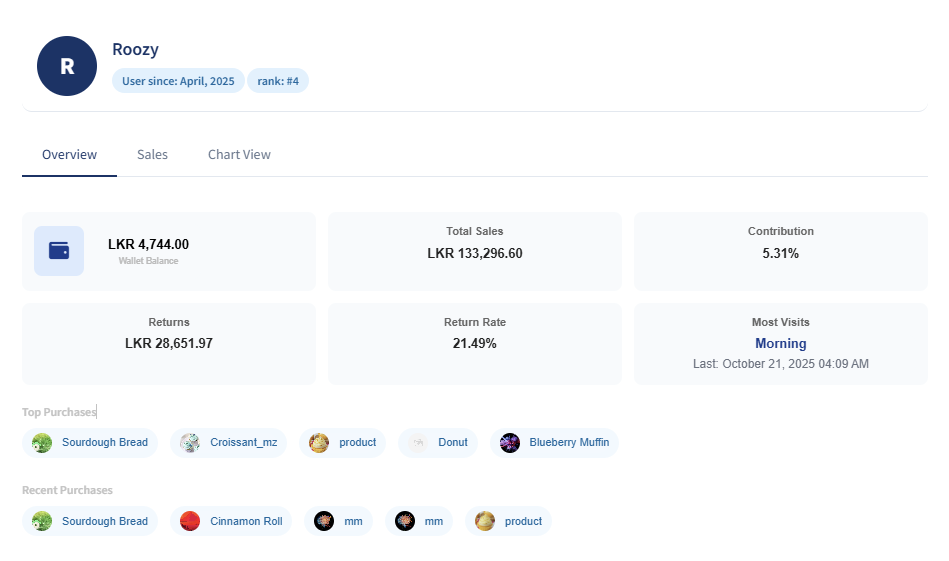Click the 'rank: #4' badge

pos(278,81)
